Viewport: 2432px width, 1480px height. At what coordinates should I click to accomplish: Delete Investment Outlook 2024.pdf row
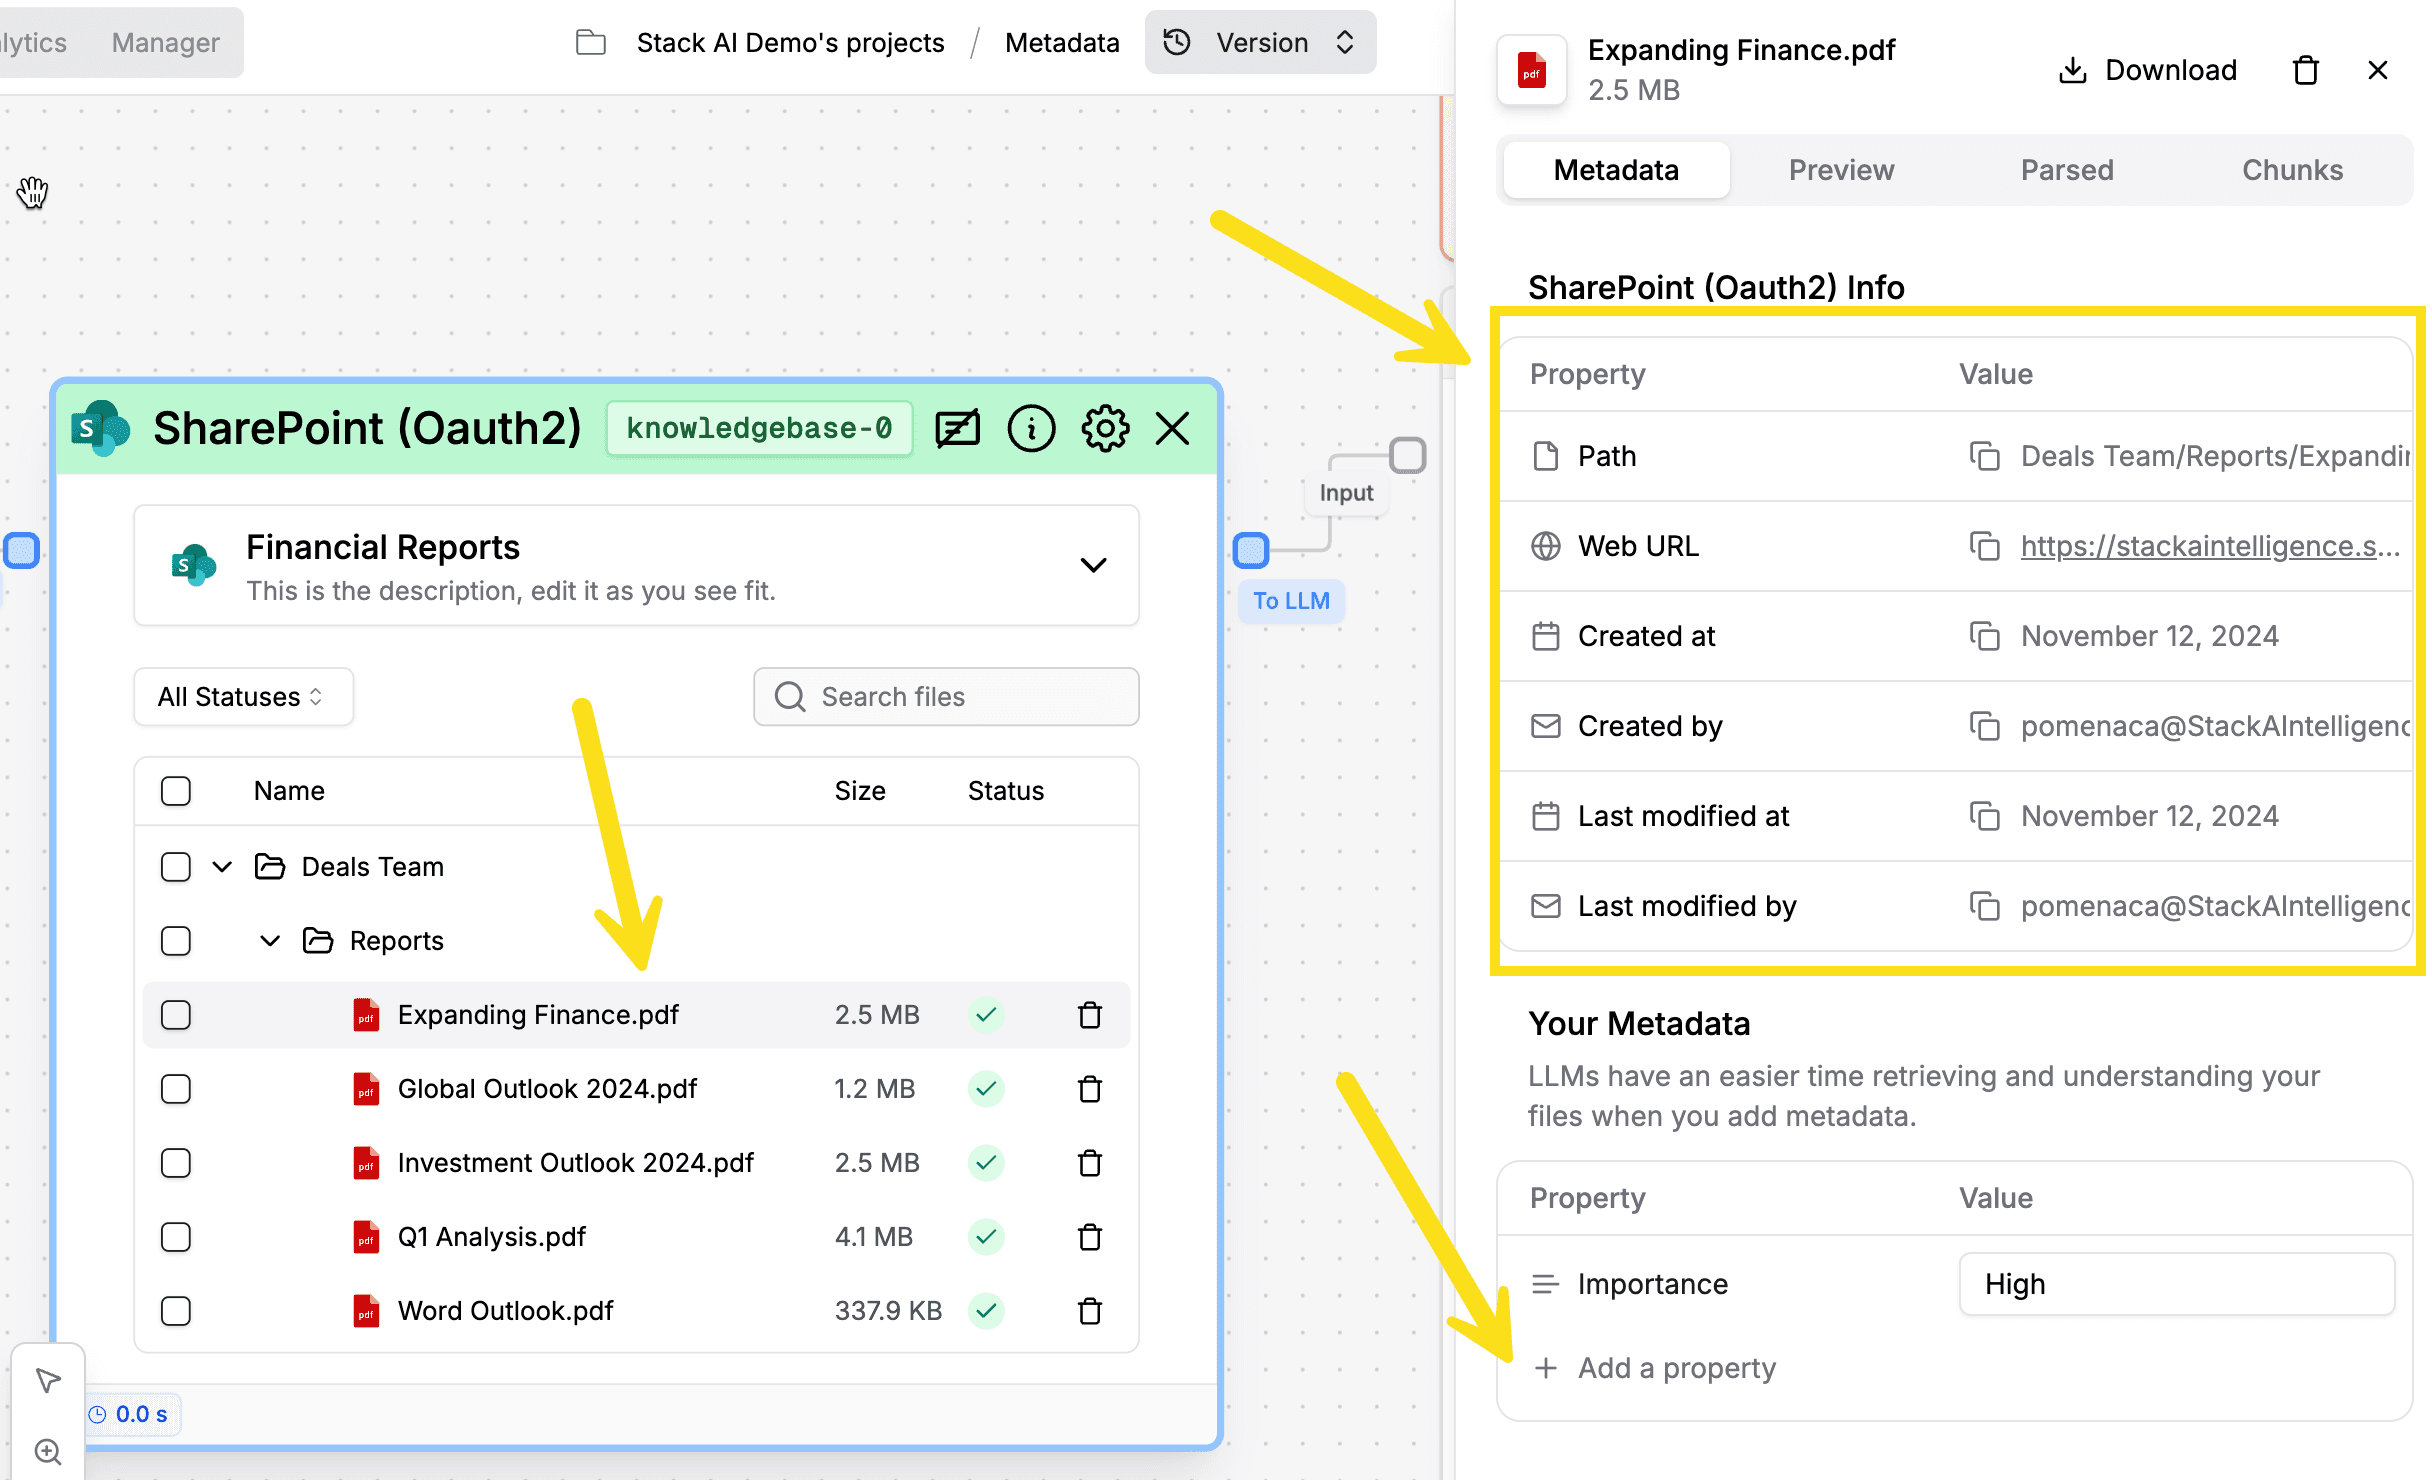(x=1090, y=1163)
